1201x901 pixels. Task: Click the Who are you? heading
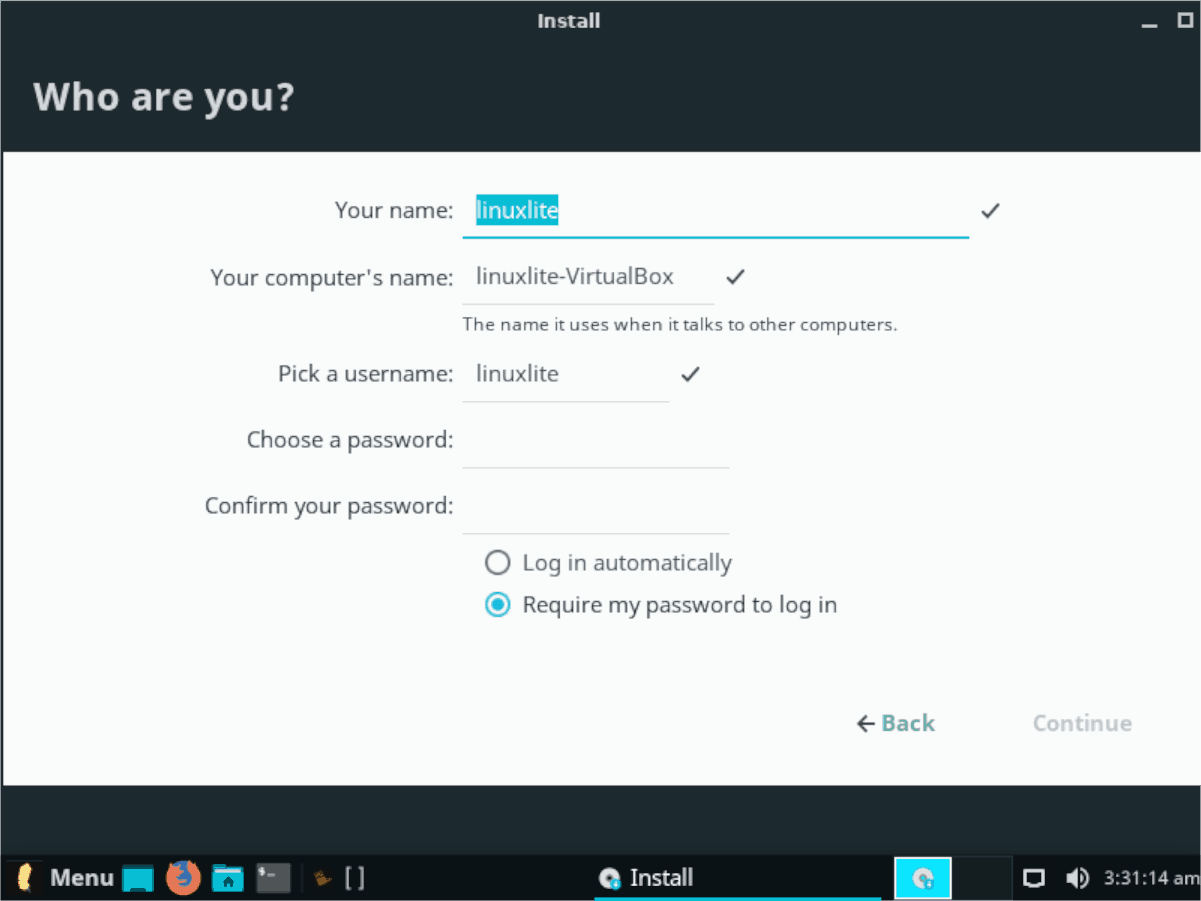coord(164,98)
